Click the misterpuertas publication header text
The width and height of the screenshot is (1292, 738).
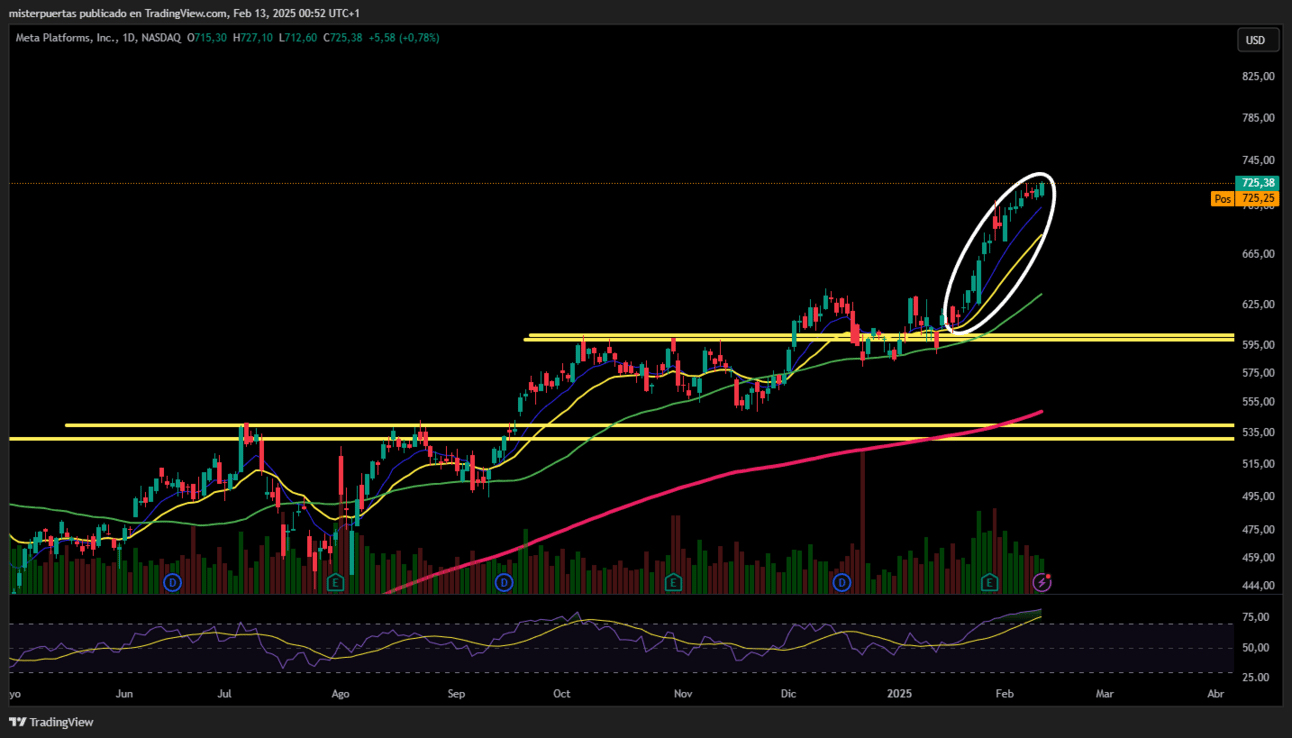point(185,13)
